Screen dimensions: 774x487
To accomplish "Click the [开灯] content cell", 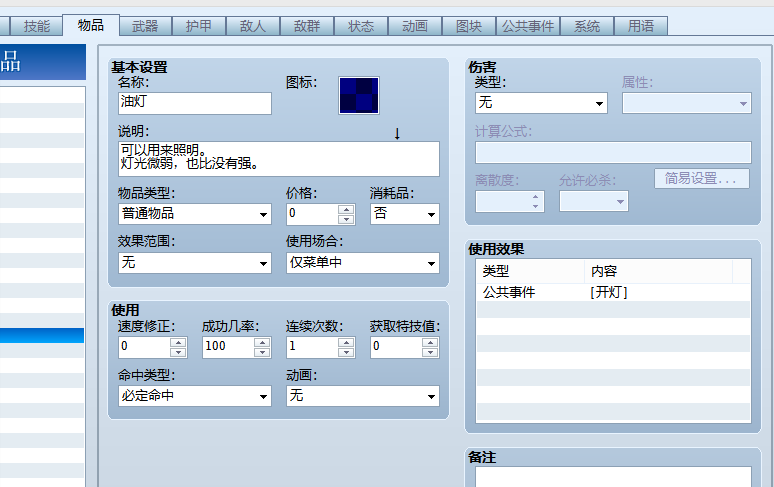I will click(609, 292).
